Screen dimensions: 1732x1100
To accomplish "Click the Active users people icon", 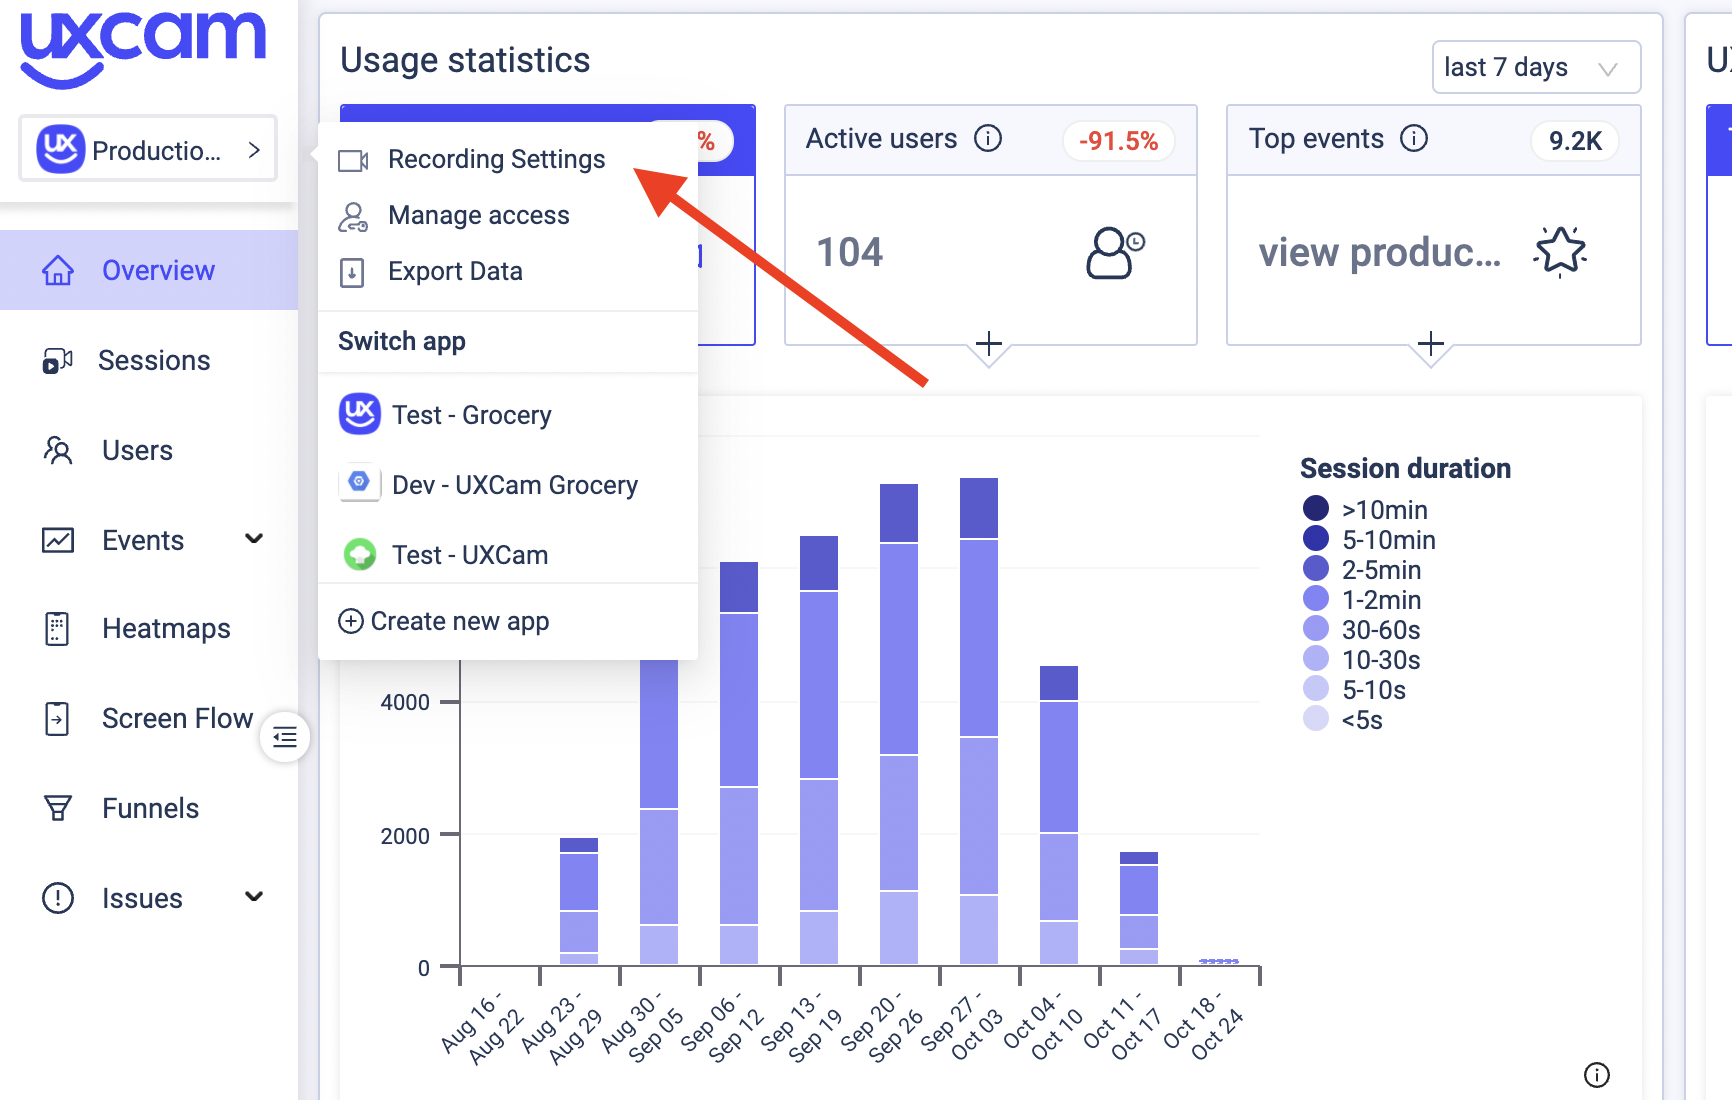I will point(1114,252).
